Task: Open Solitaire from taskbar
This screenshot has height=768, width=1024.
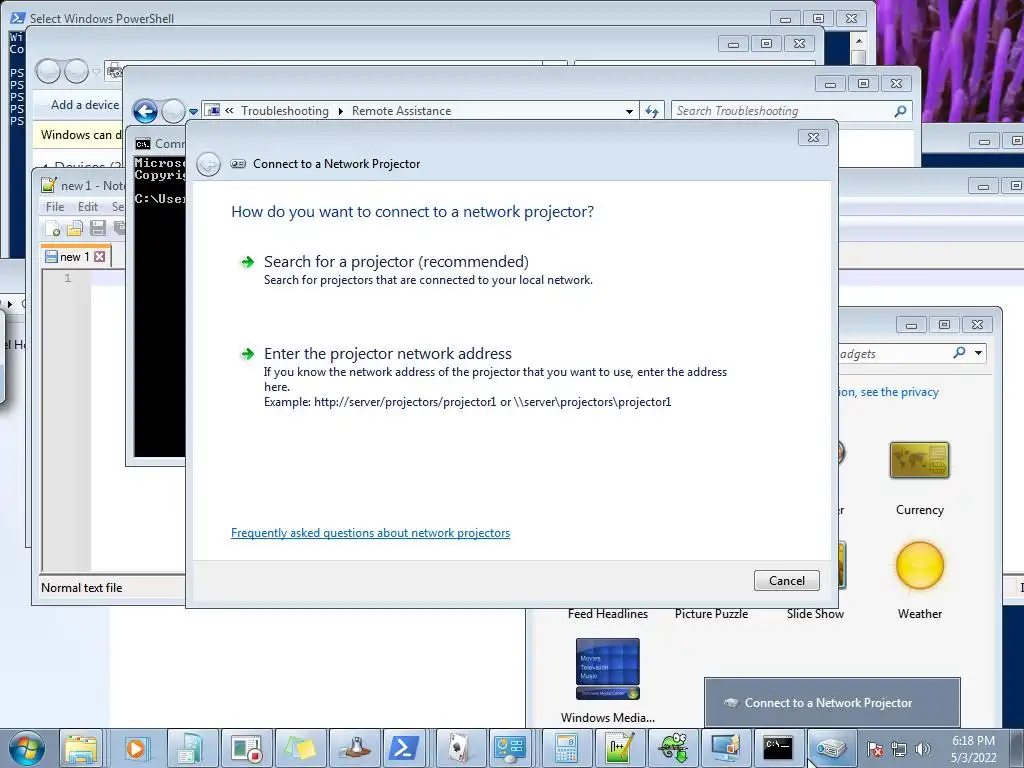Action: pyautogui.click(x=458, y=748)
